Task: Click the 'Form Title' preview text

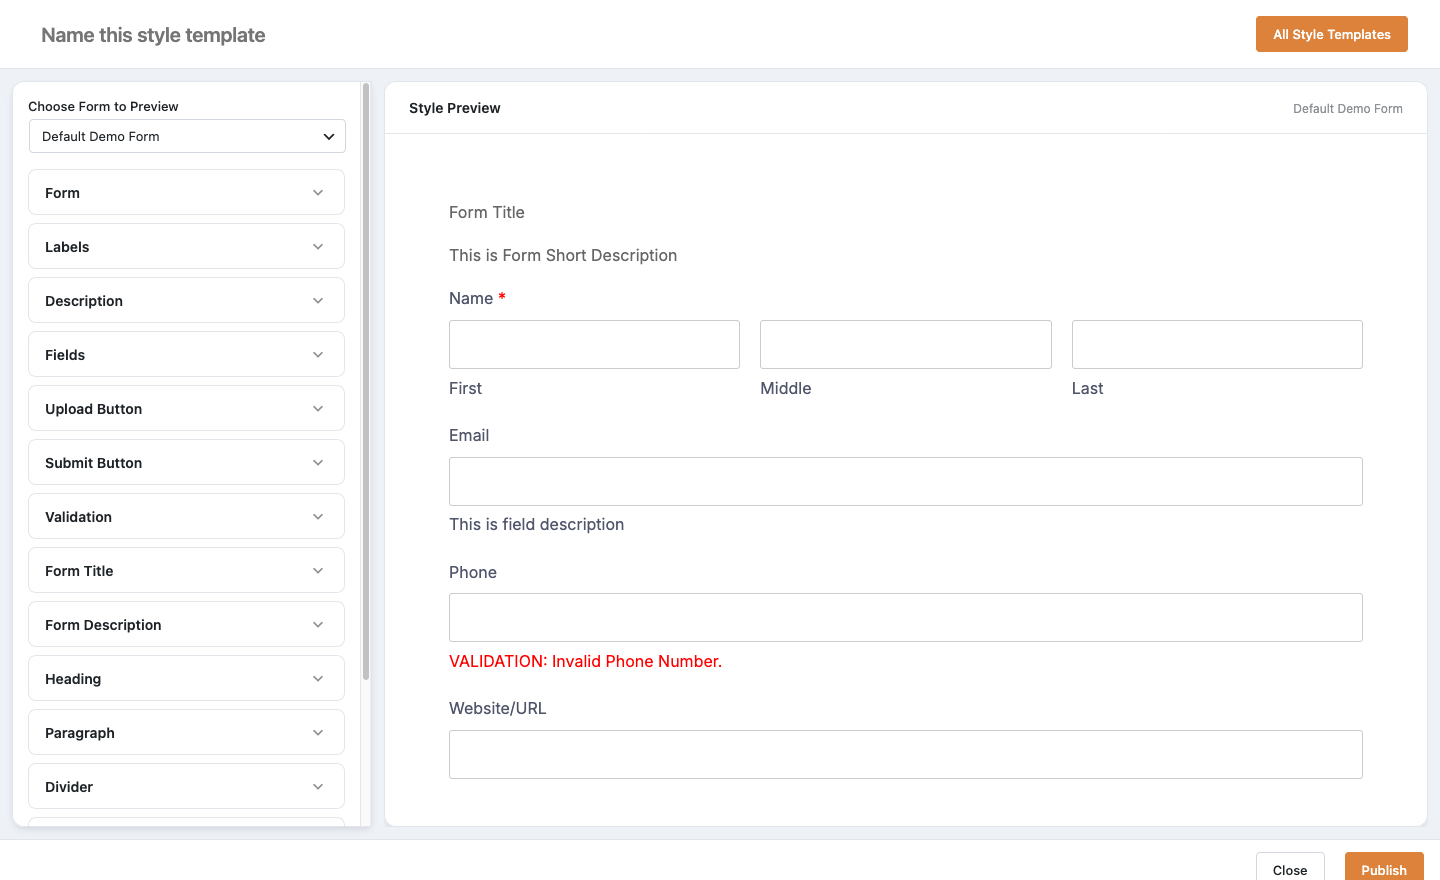Action: [x=487, y=212]
